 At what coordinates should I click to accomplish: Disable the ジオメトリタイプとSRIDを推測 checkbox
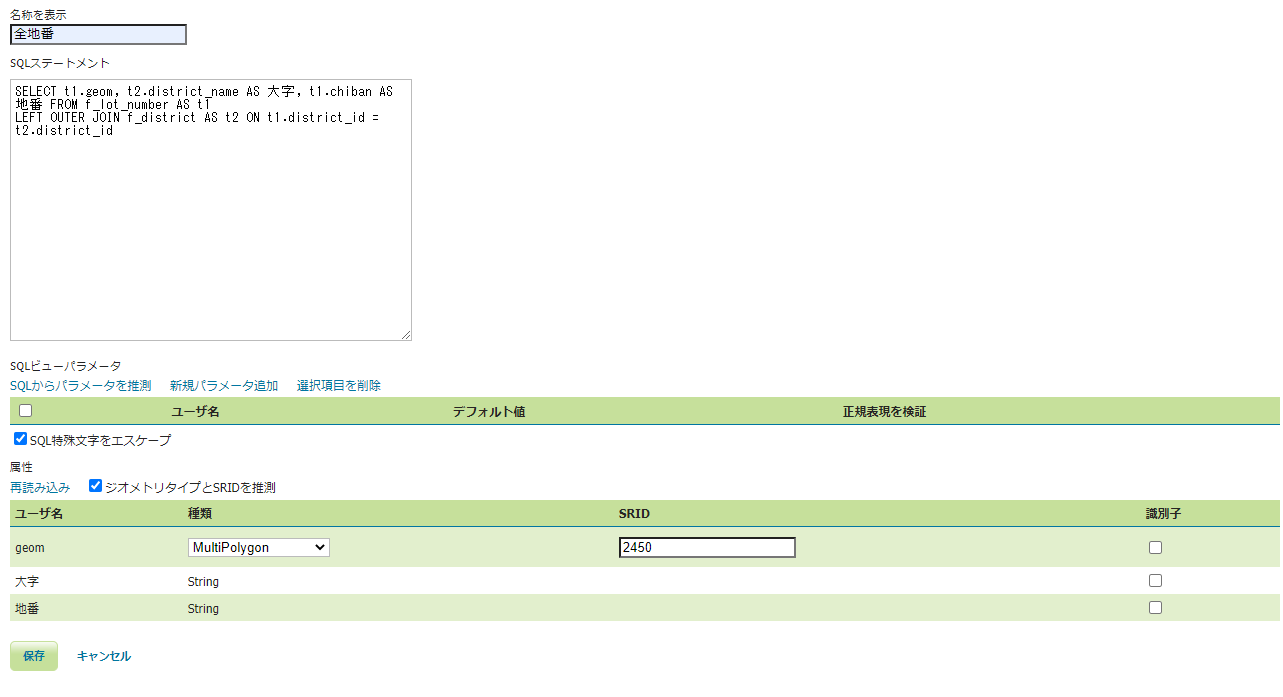(96, 486)
